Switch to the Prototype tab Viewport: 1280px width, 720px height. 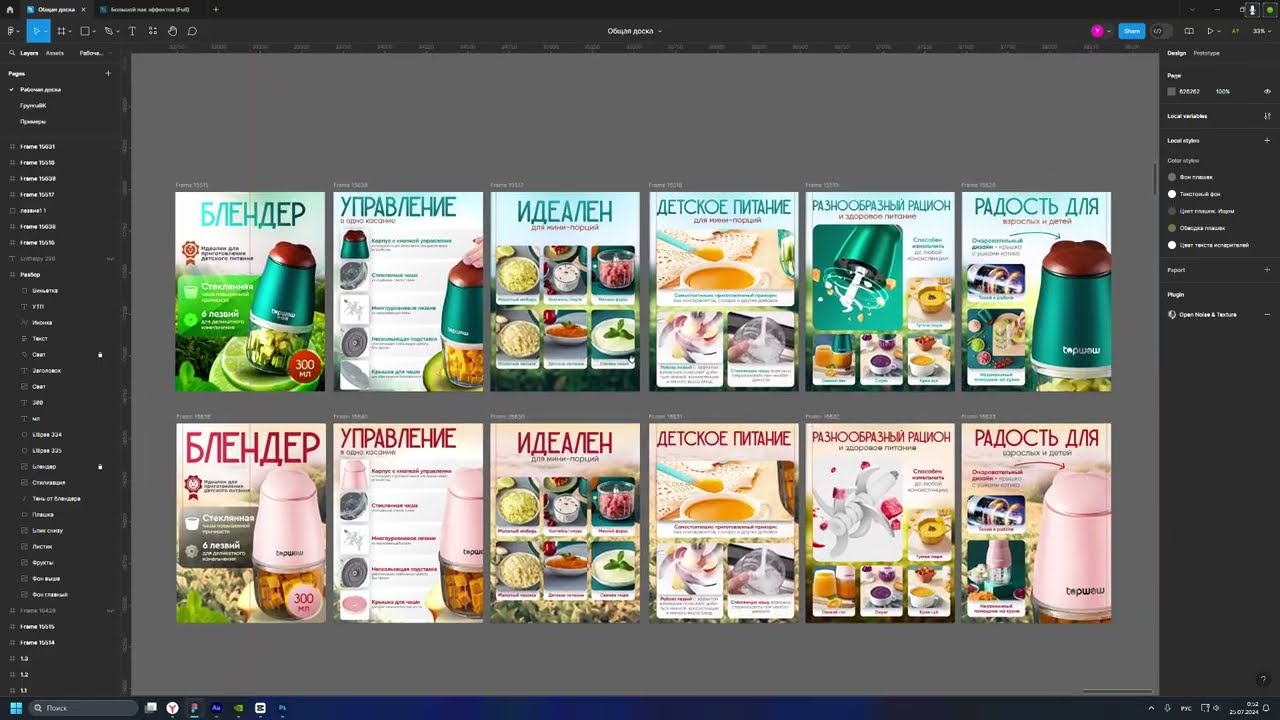click(x=1206, y=53)
